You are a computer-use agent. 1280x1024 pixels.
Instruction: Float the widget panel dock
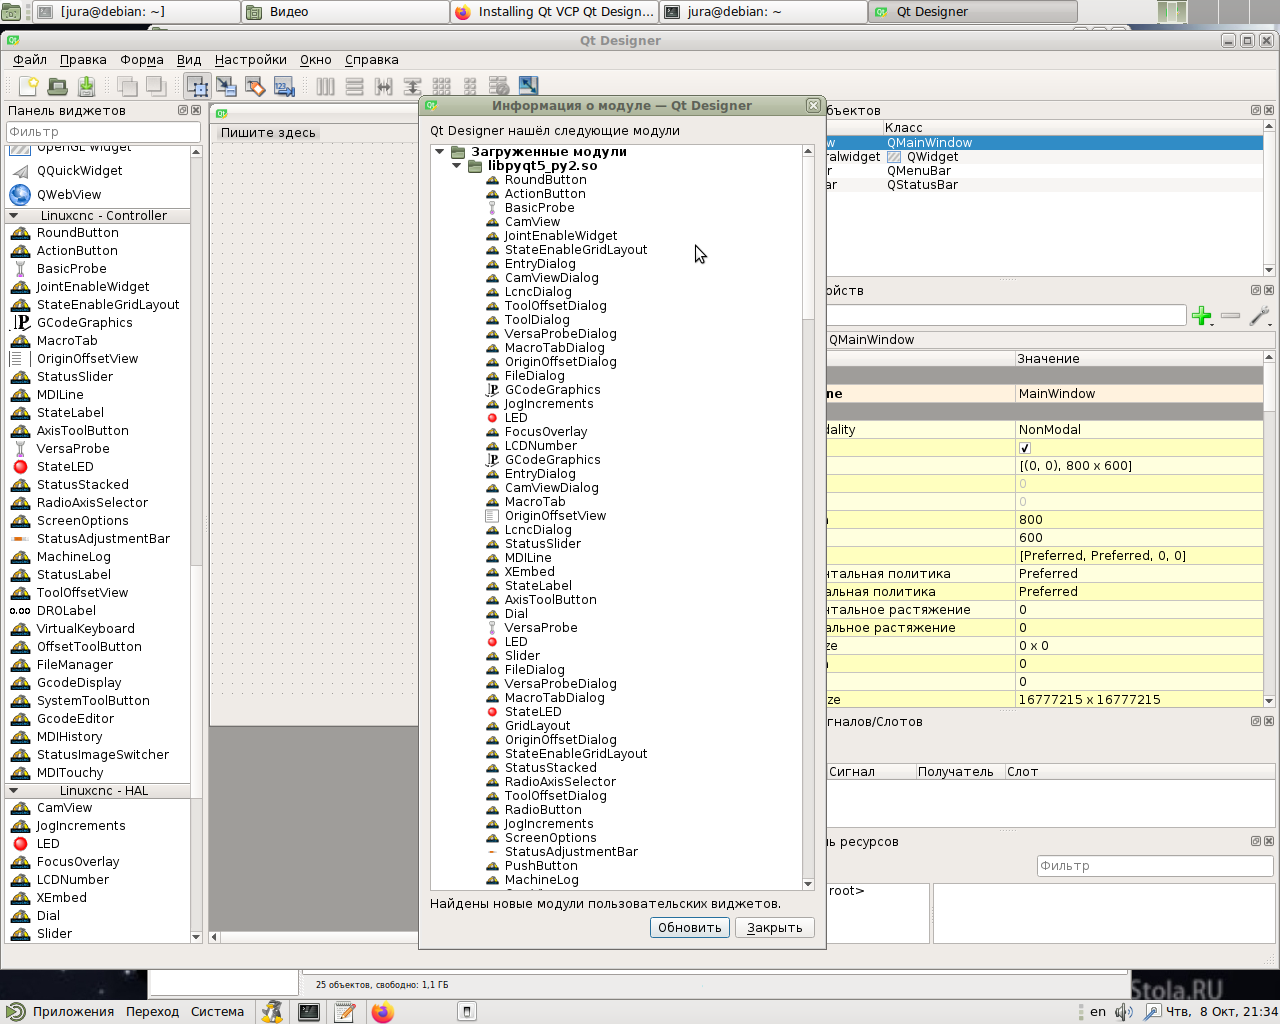(183, 110)
